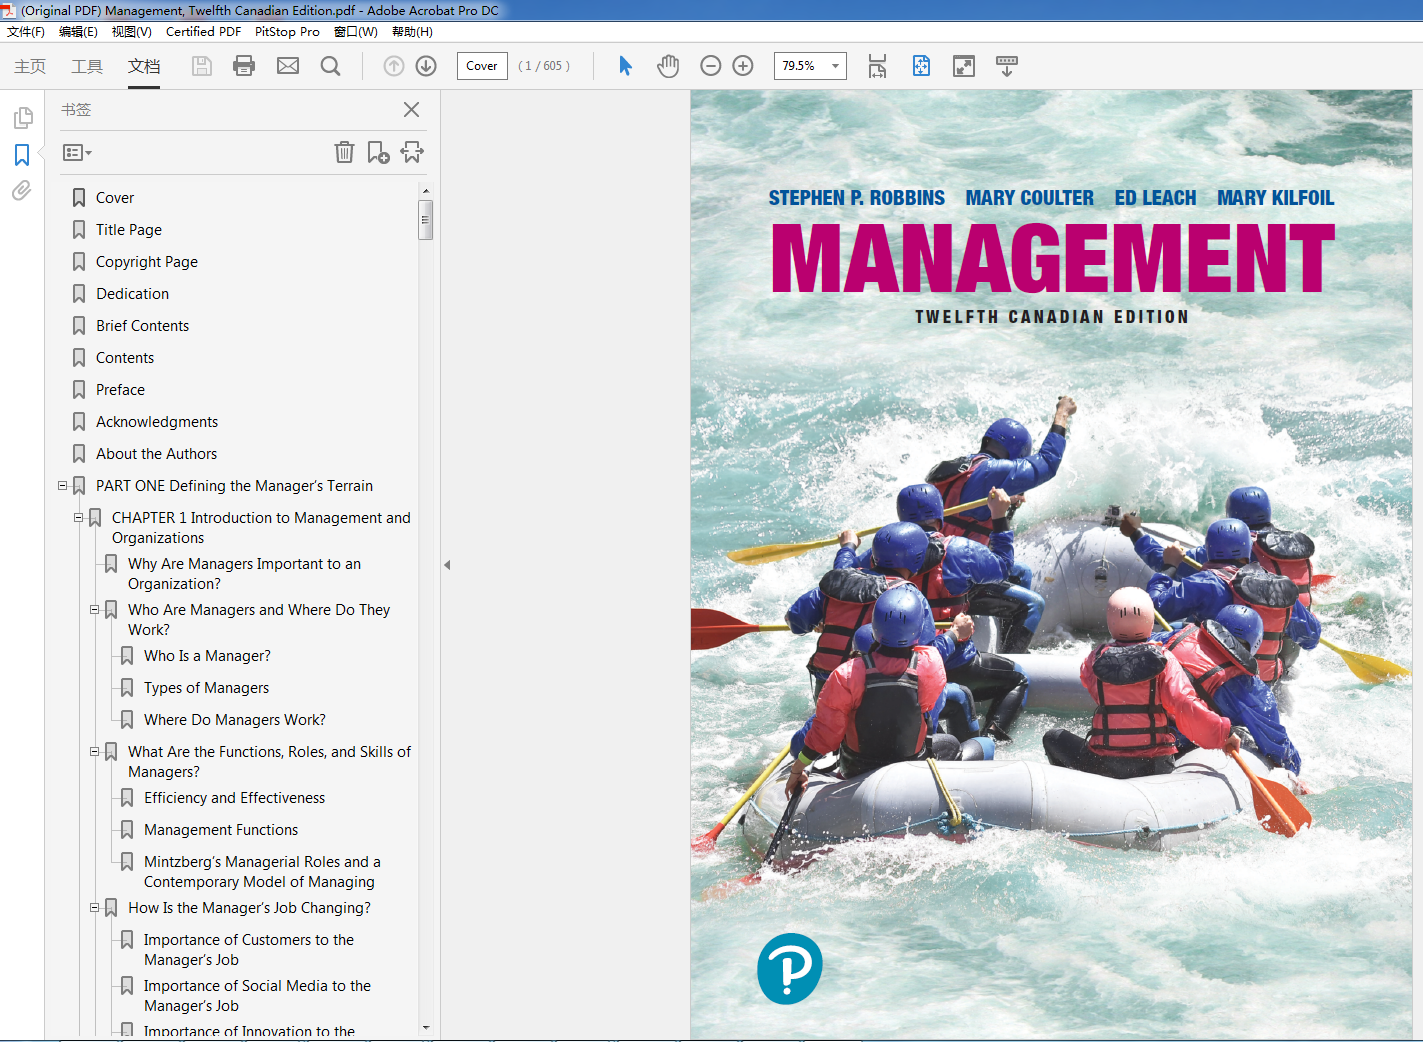The width and height of the screenshot is (1423, 1042).
Task: Open the Attachments paperclip panel
Action: click(x=22, y=190)
